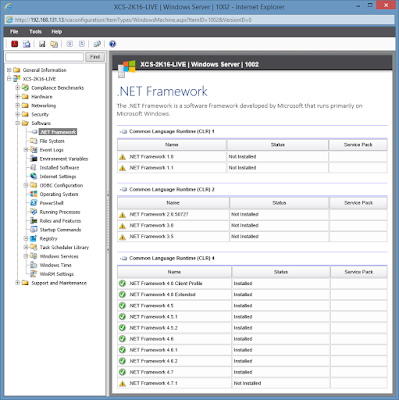399x400 pixels.
Task: Expand the ODBC Configuration node
Action: tap(26, 185)
